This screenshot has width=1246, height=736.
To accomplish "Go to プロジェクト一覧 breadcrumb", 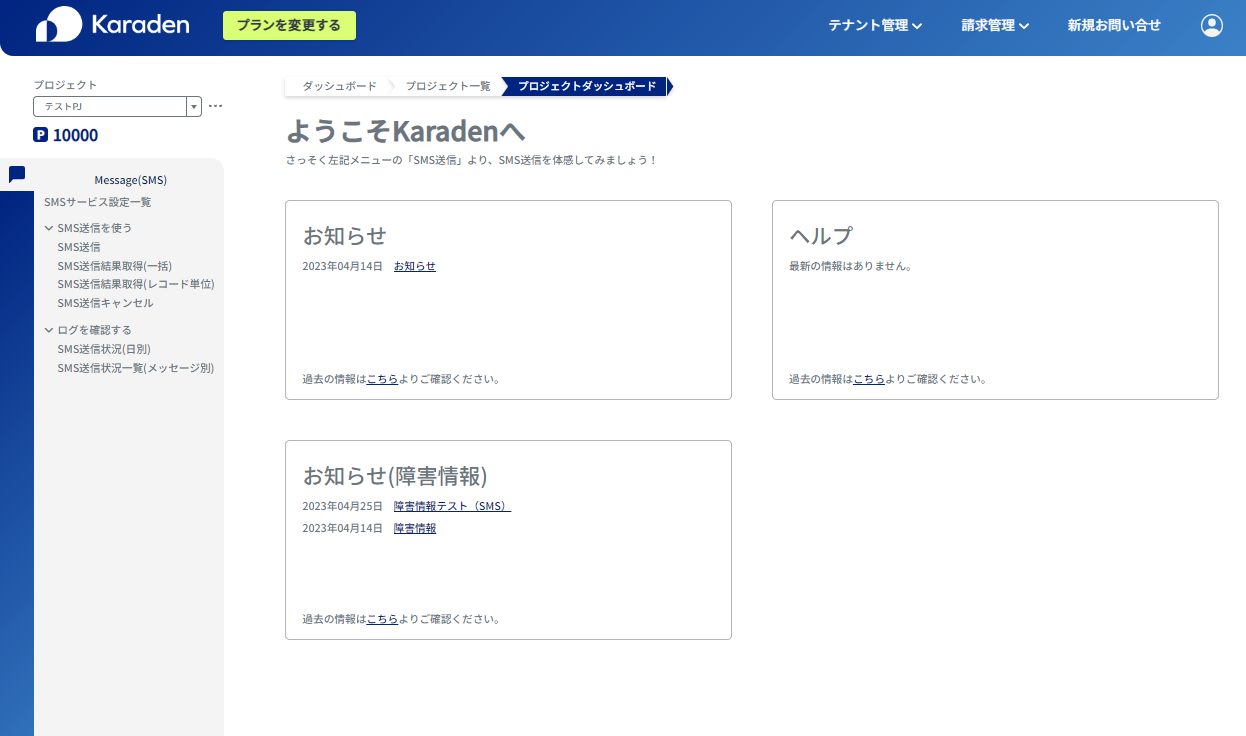I will pos(448,86).
